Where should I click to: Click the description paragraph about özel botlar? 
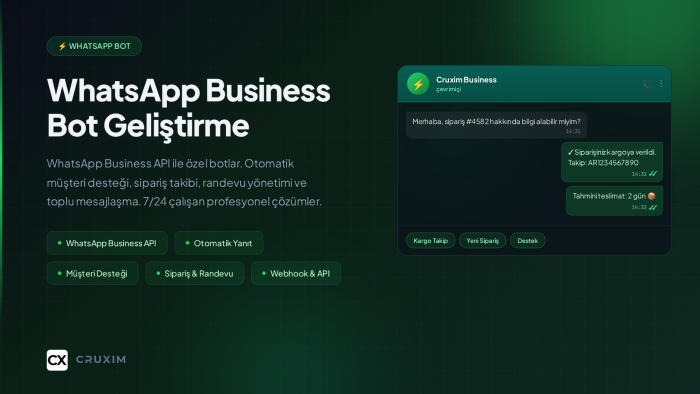[184, 182]
